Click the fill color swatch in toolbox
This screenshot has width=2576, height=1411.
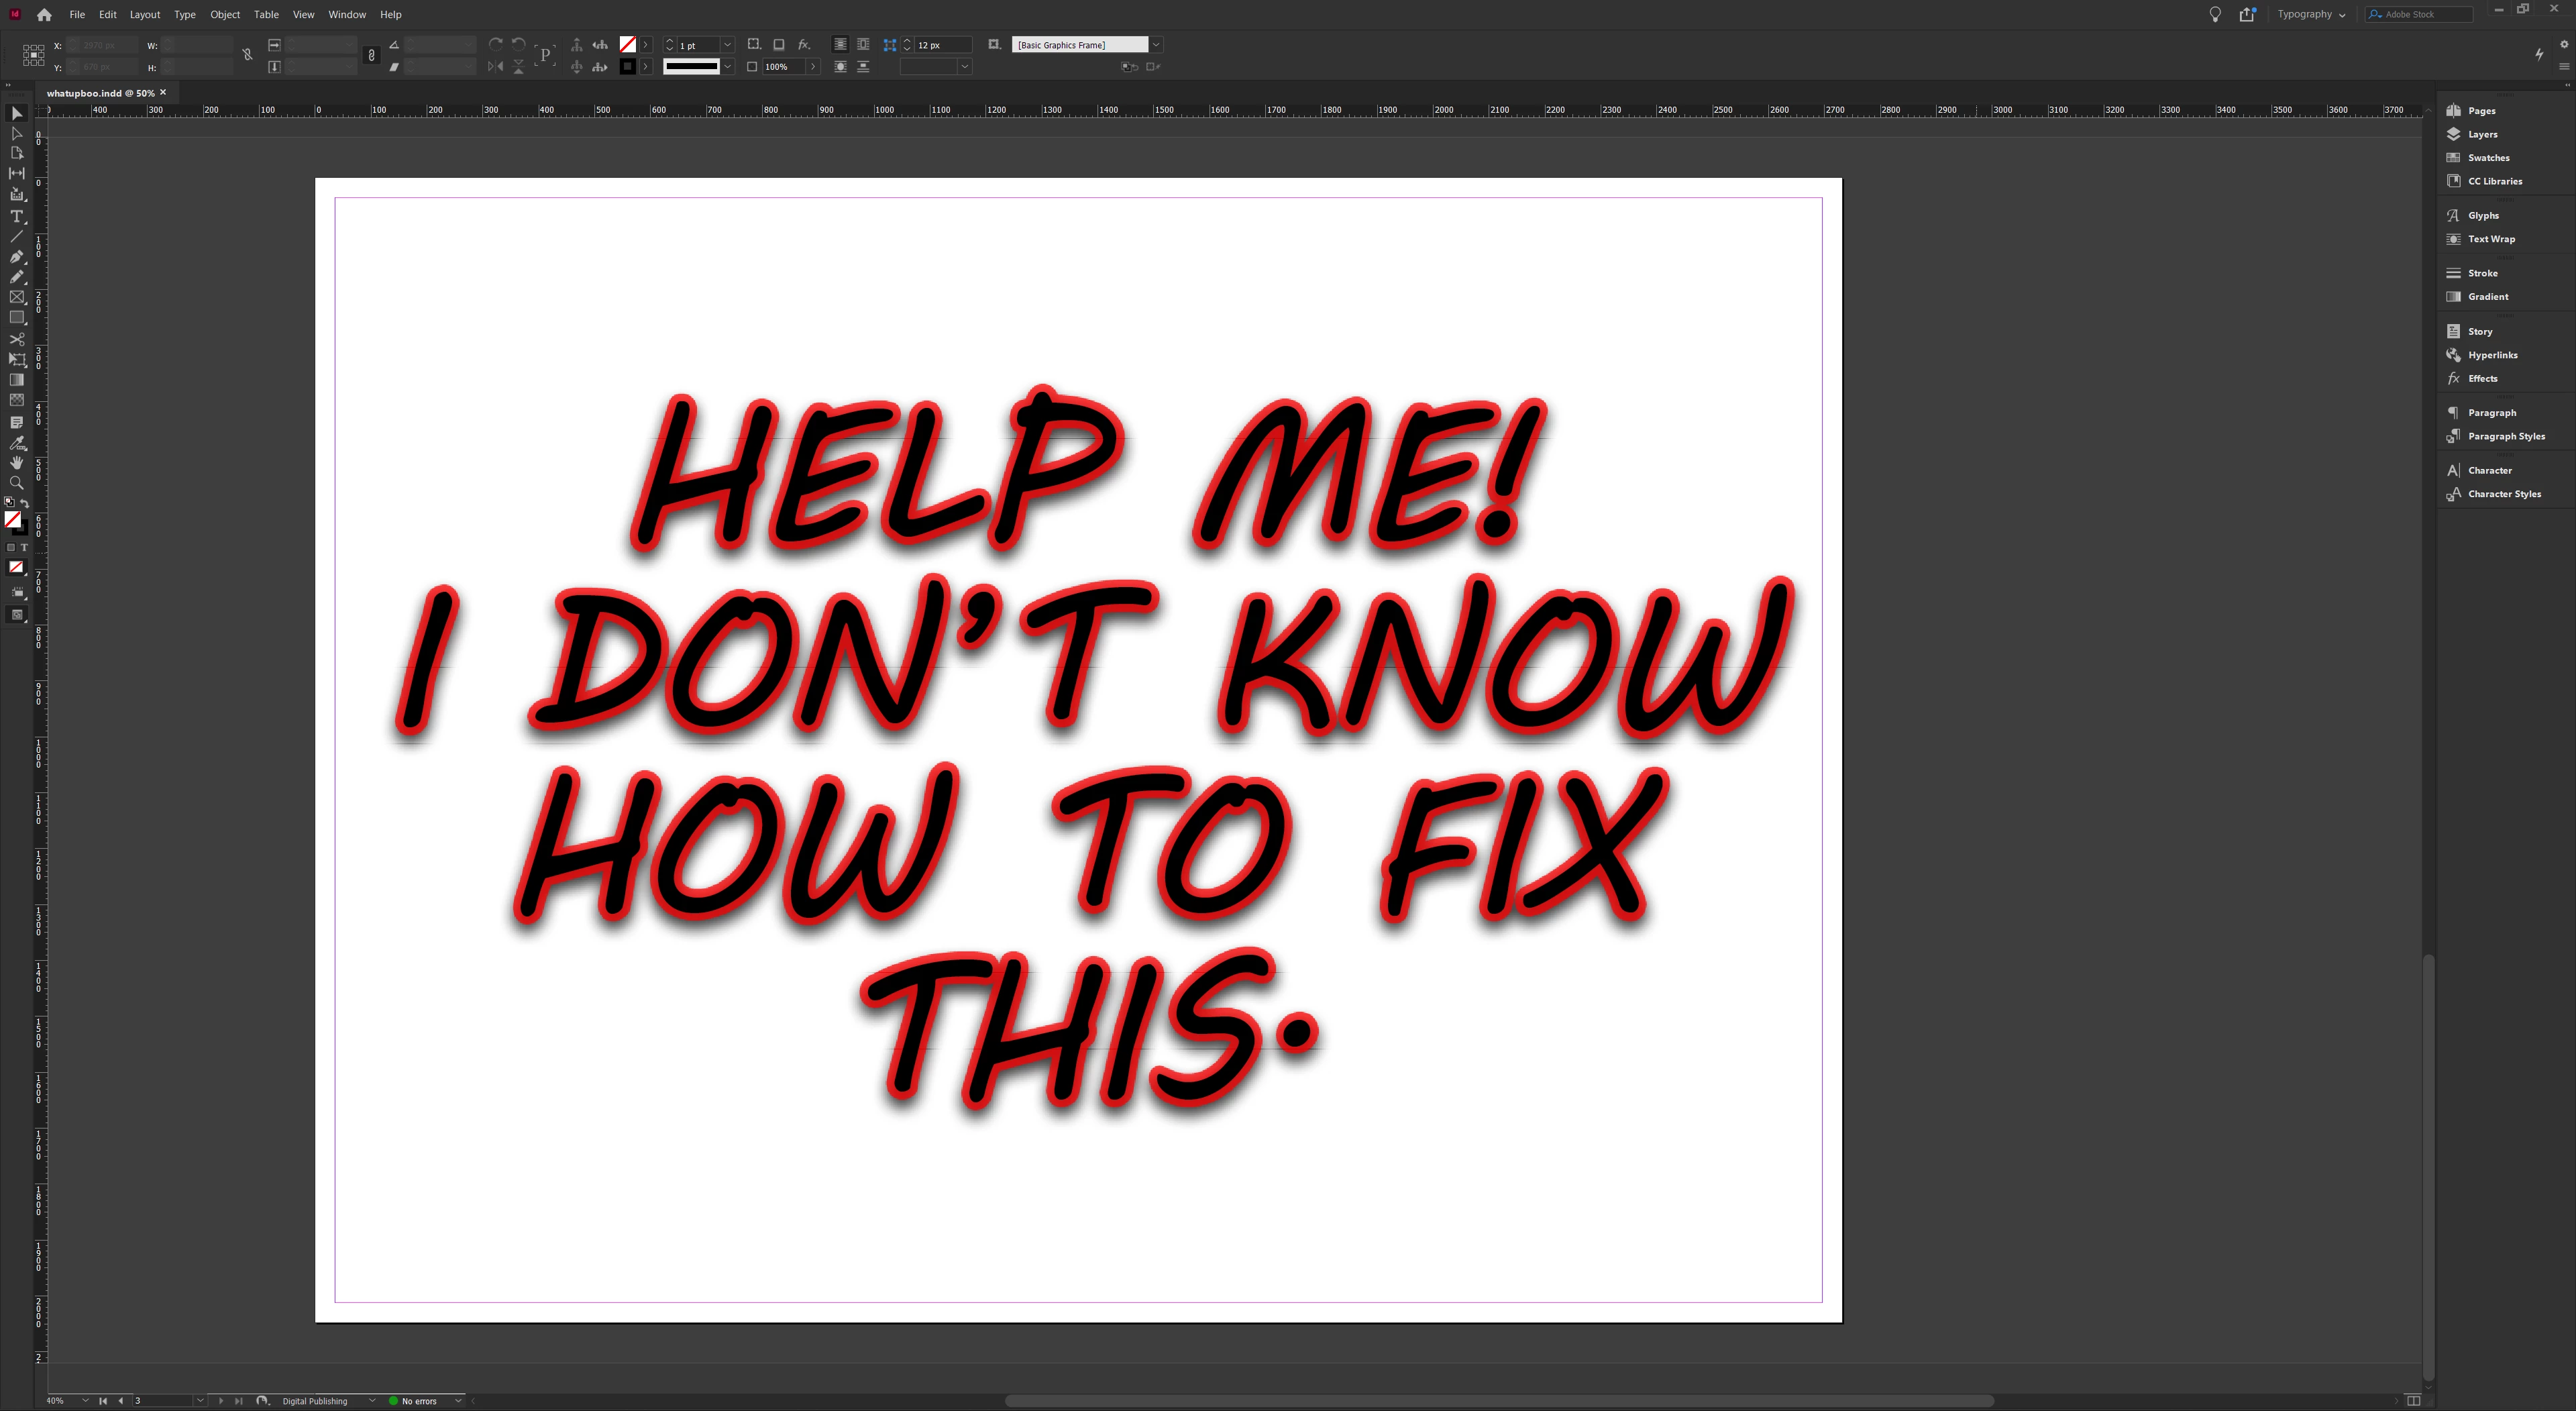click(x=13, y=519)
